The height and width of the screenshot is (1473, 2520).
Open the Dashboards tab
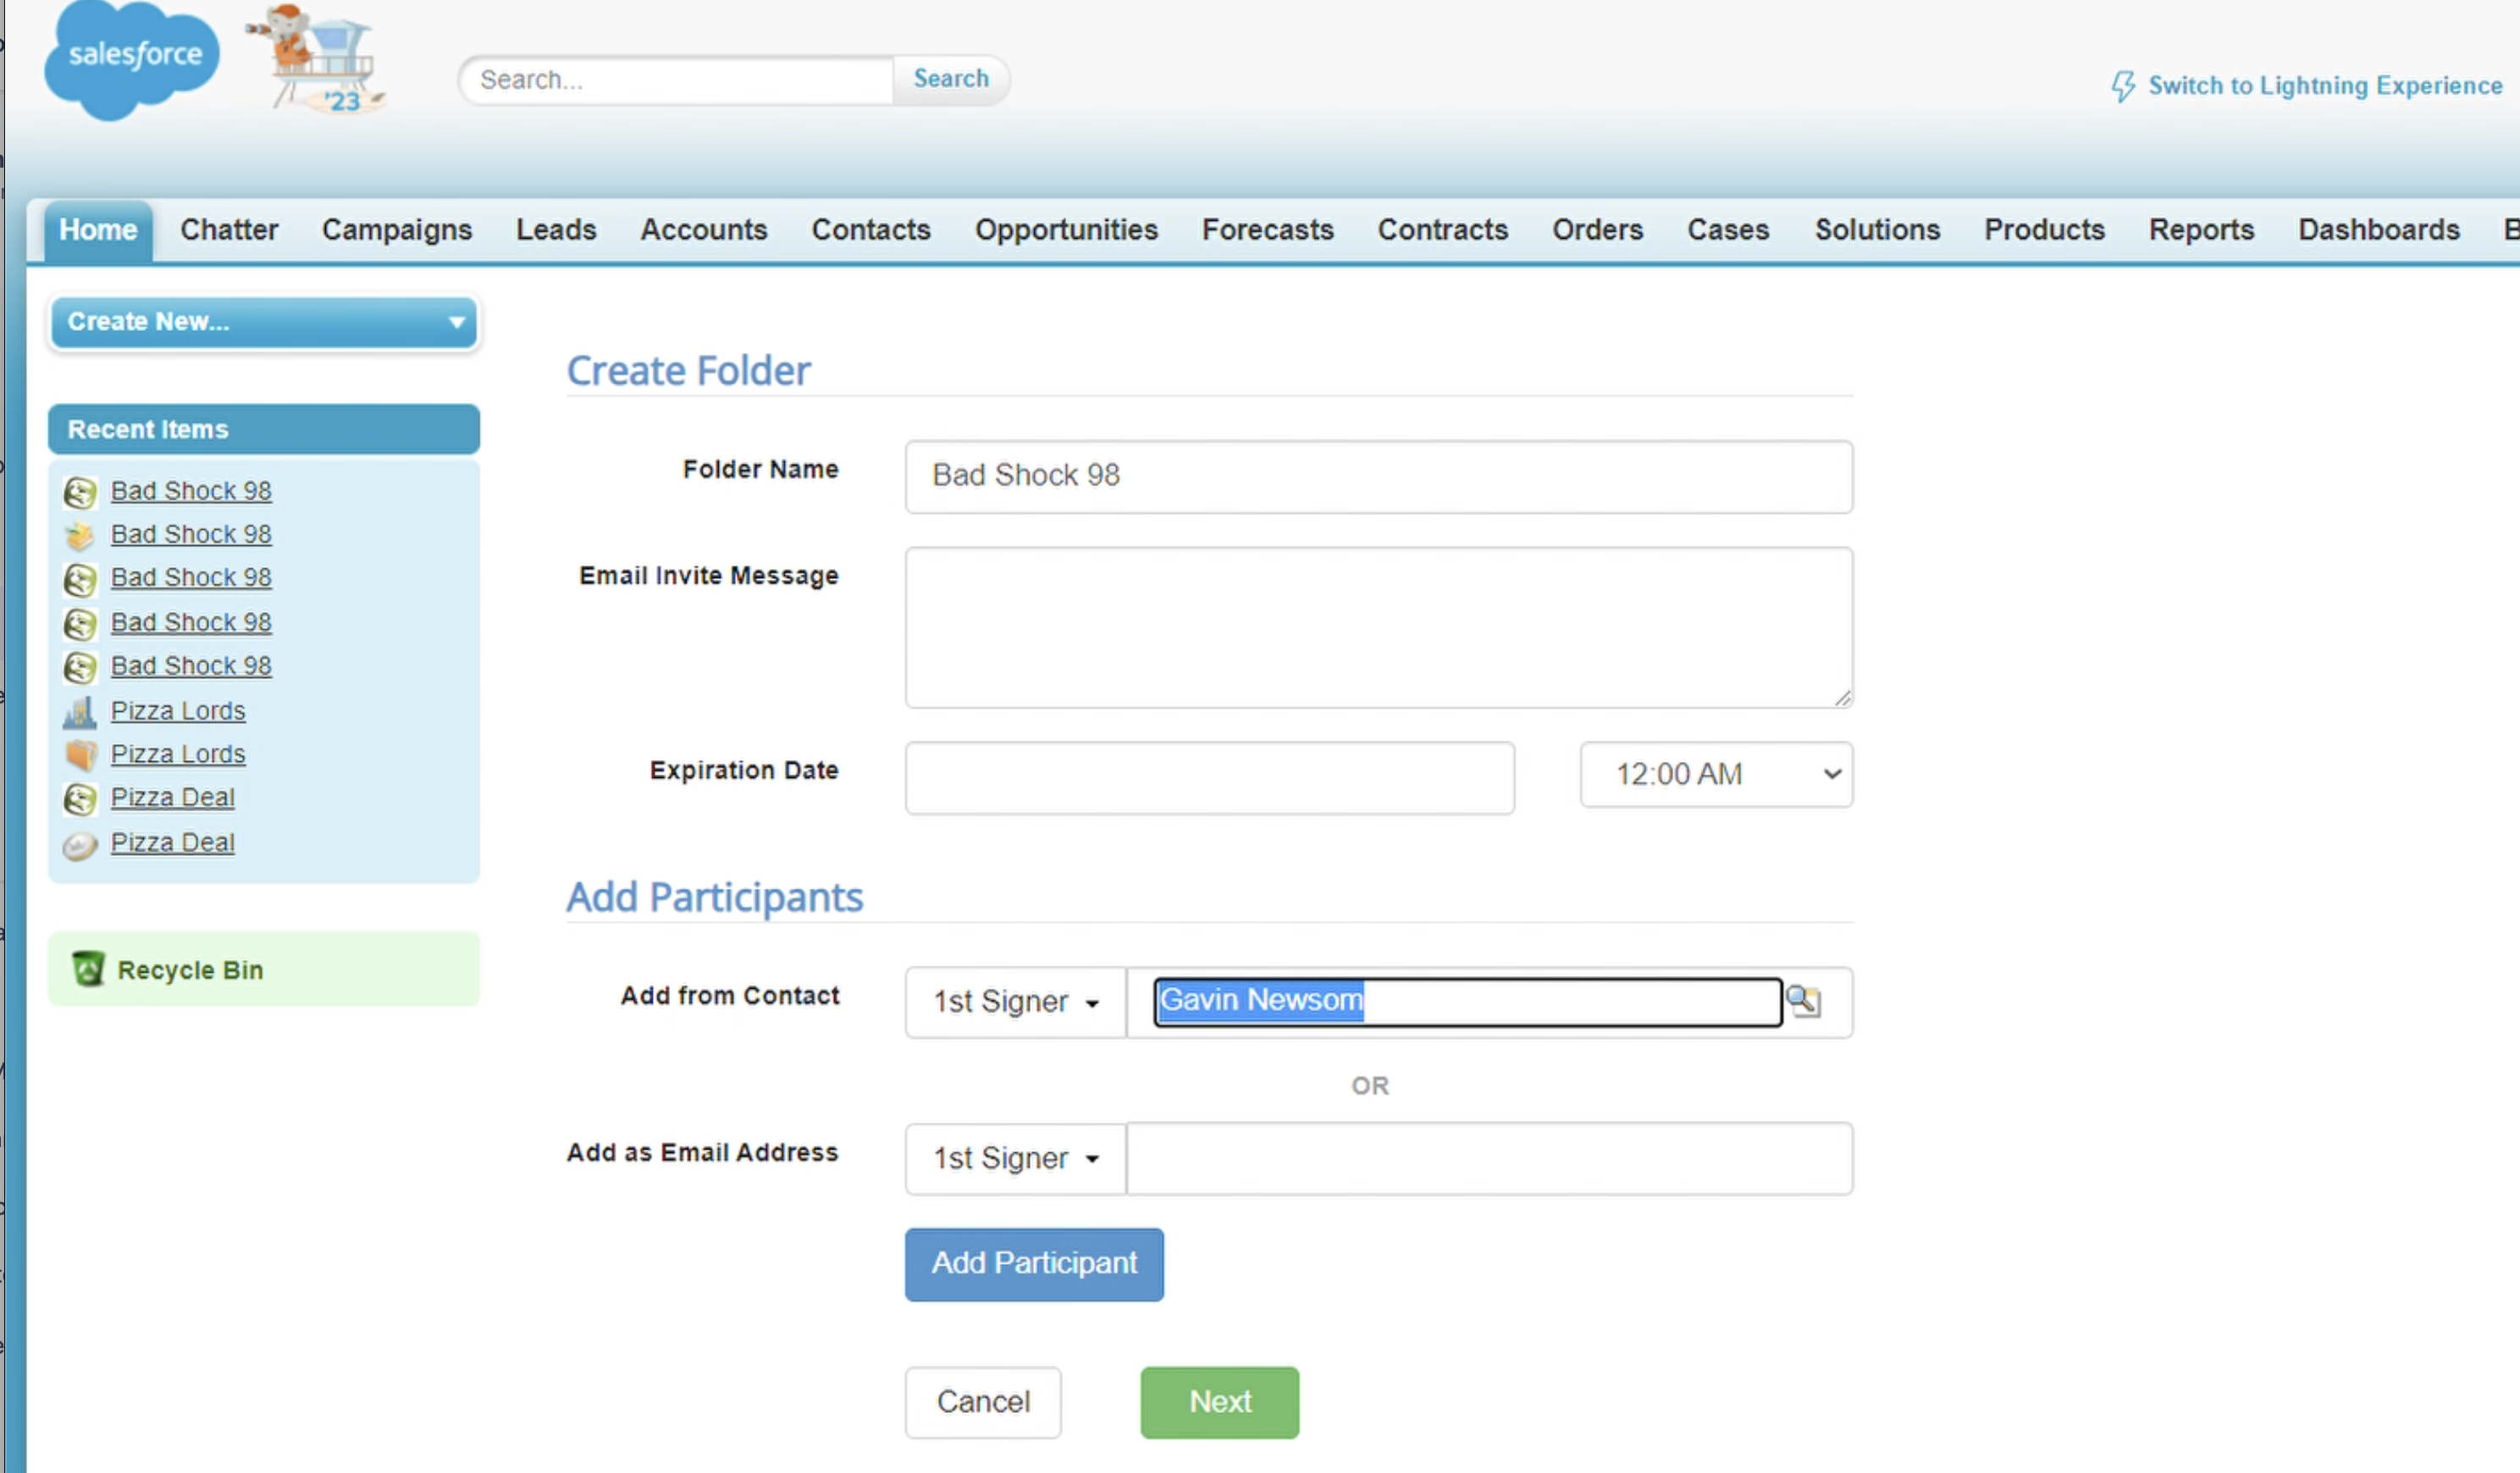(x=2379, y=230)
